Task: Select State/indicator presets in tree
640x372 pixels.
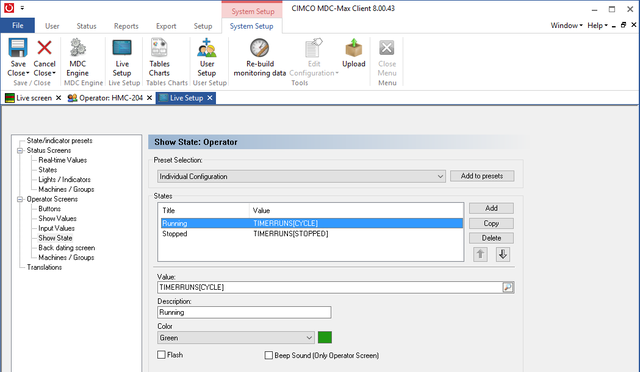Action: pyautogui.click(x=60, y=140)
